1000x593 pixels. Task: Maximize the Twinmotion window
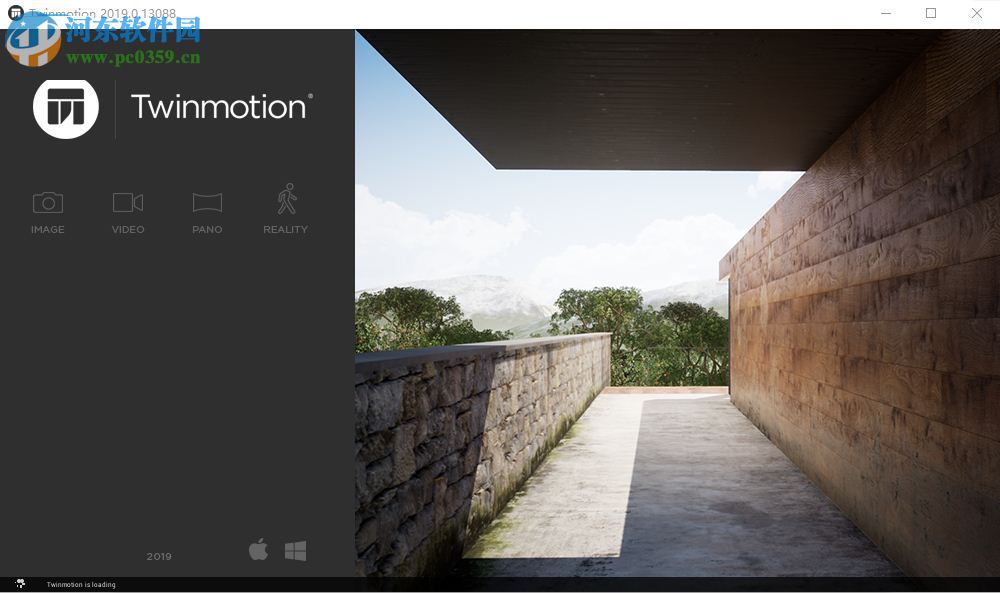(x=931, y=13)
